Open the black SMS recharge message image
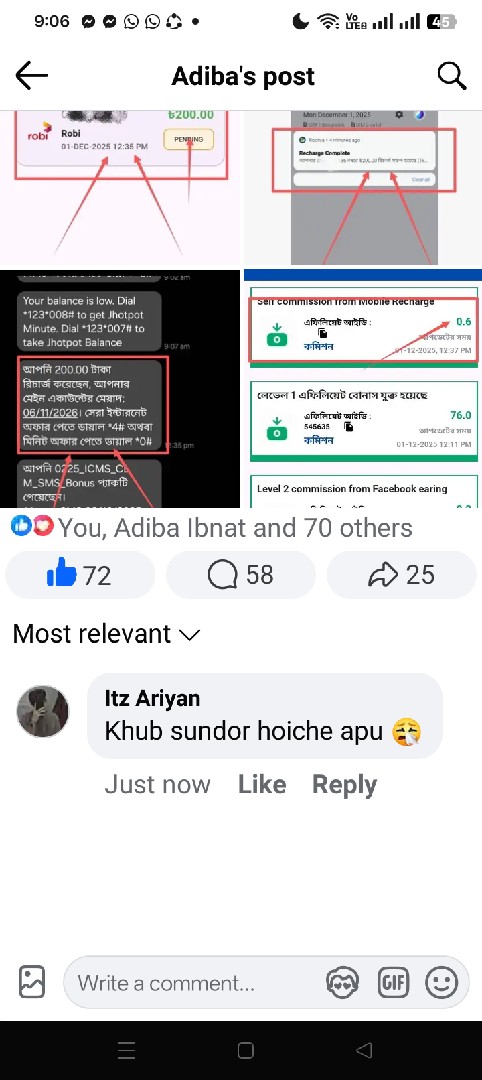 120,389
